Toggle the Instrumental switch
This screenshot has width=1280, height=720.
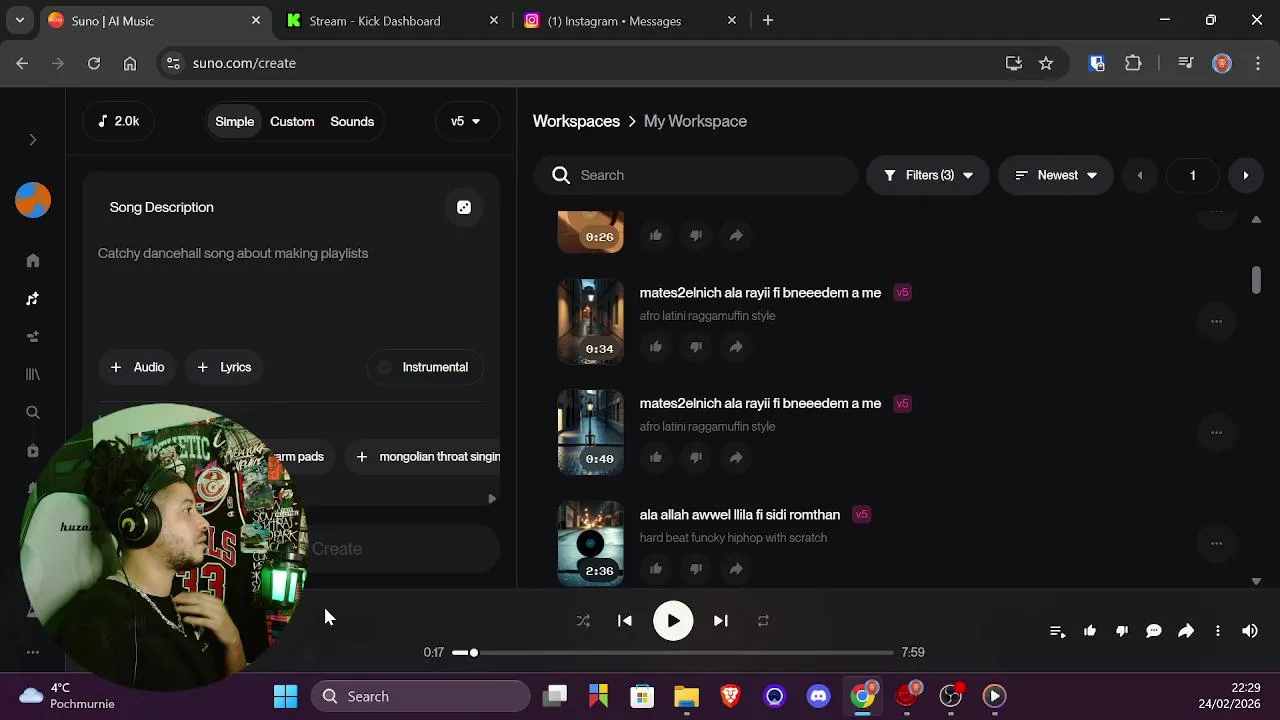point(424,367)
